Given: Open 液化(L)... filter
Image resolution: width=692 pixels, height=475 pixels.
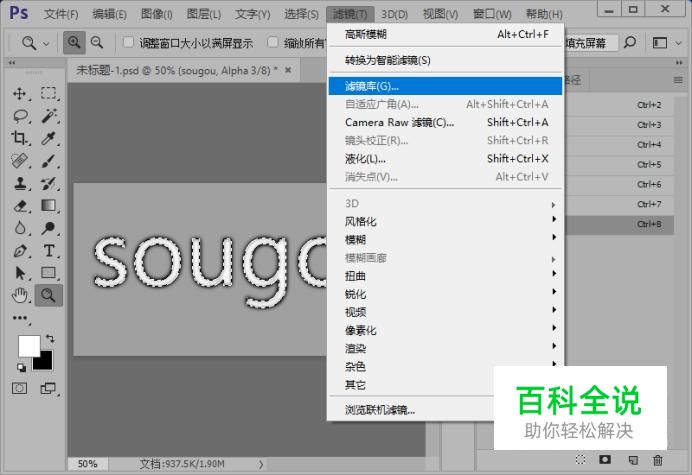Looking at the screenshot, I should [x=446, y=158].
